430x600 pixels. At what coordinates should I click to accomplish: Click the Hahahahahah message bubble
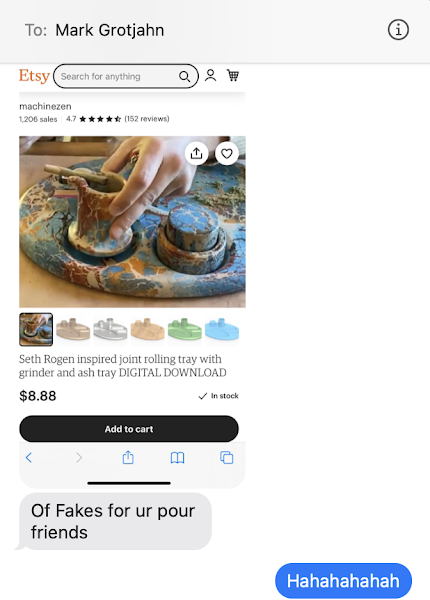point(344,580)
